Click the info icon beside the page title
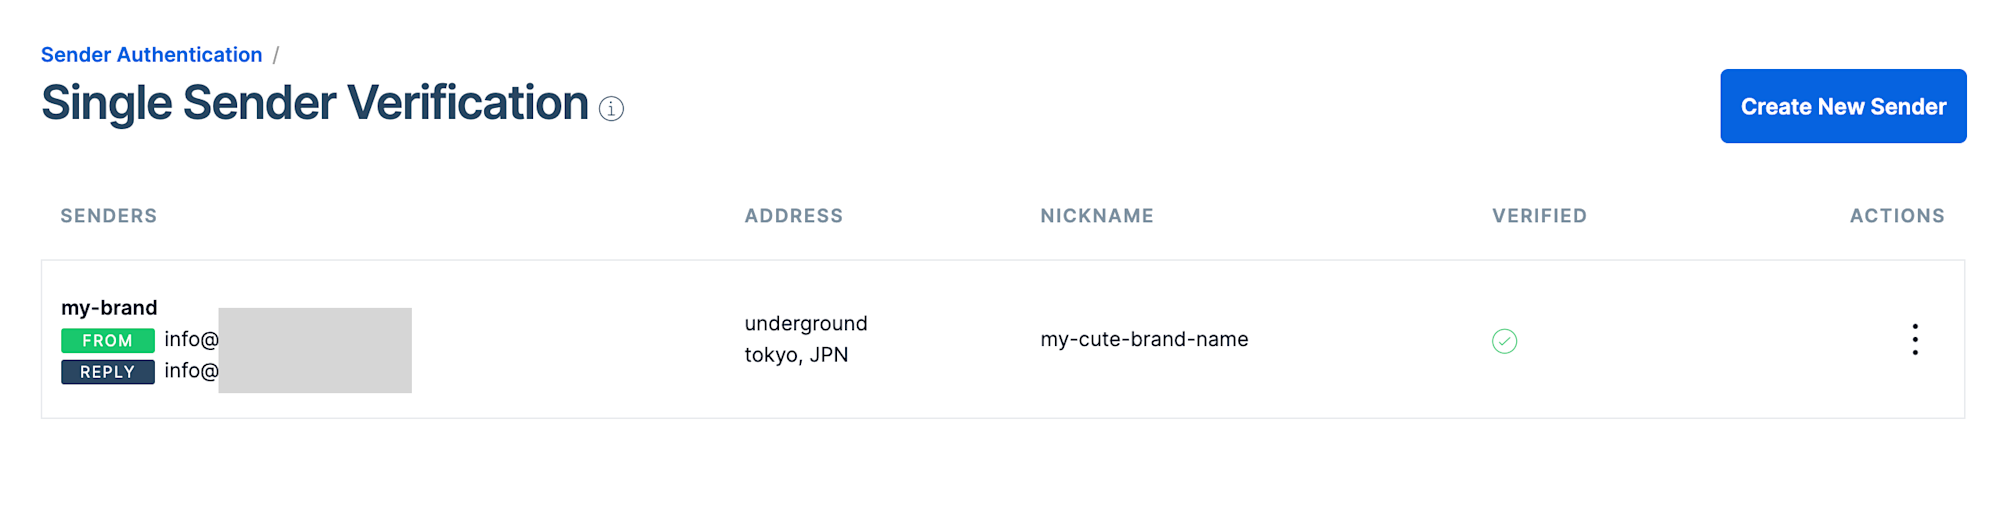The height and width of the screenshot is (506, 2000). [611, 109]
